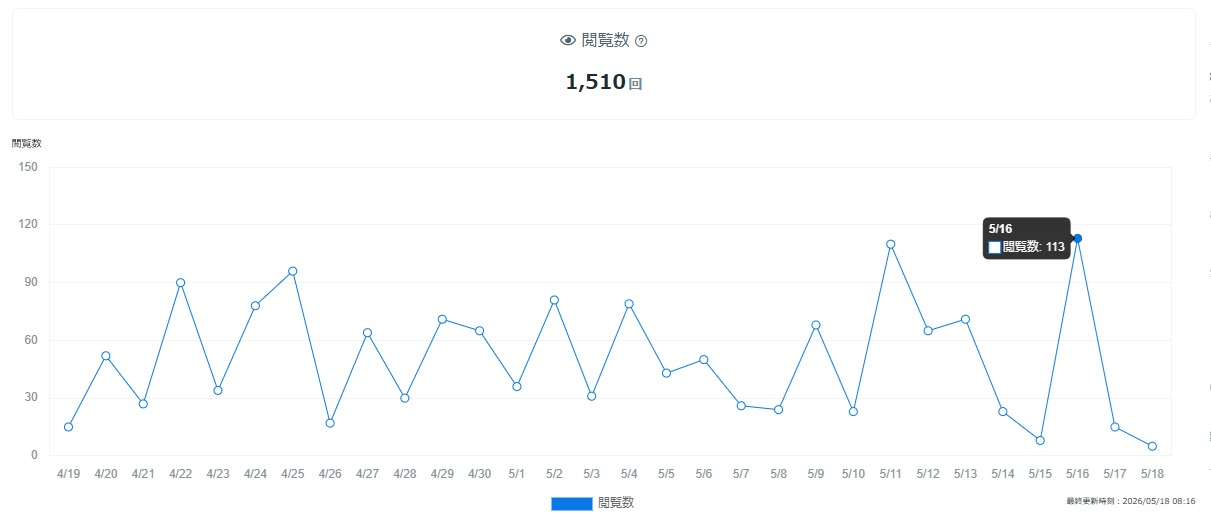Click the 4/28 x-axis date label
This screenshot has height=520, width=1211.
click(405, 474)
